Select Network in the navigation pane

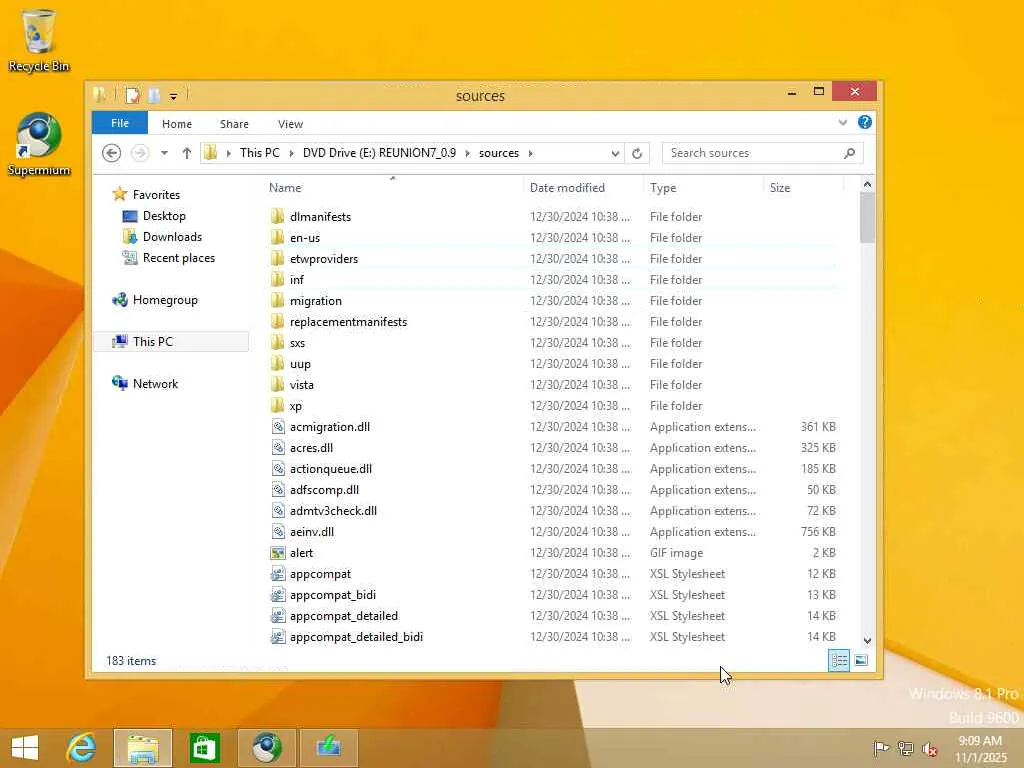(x=155, y=384)
